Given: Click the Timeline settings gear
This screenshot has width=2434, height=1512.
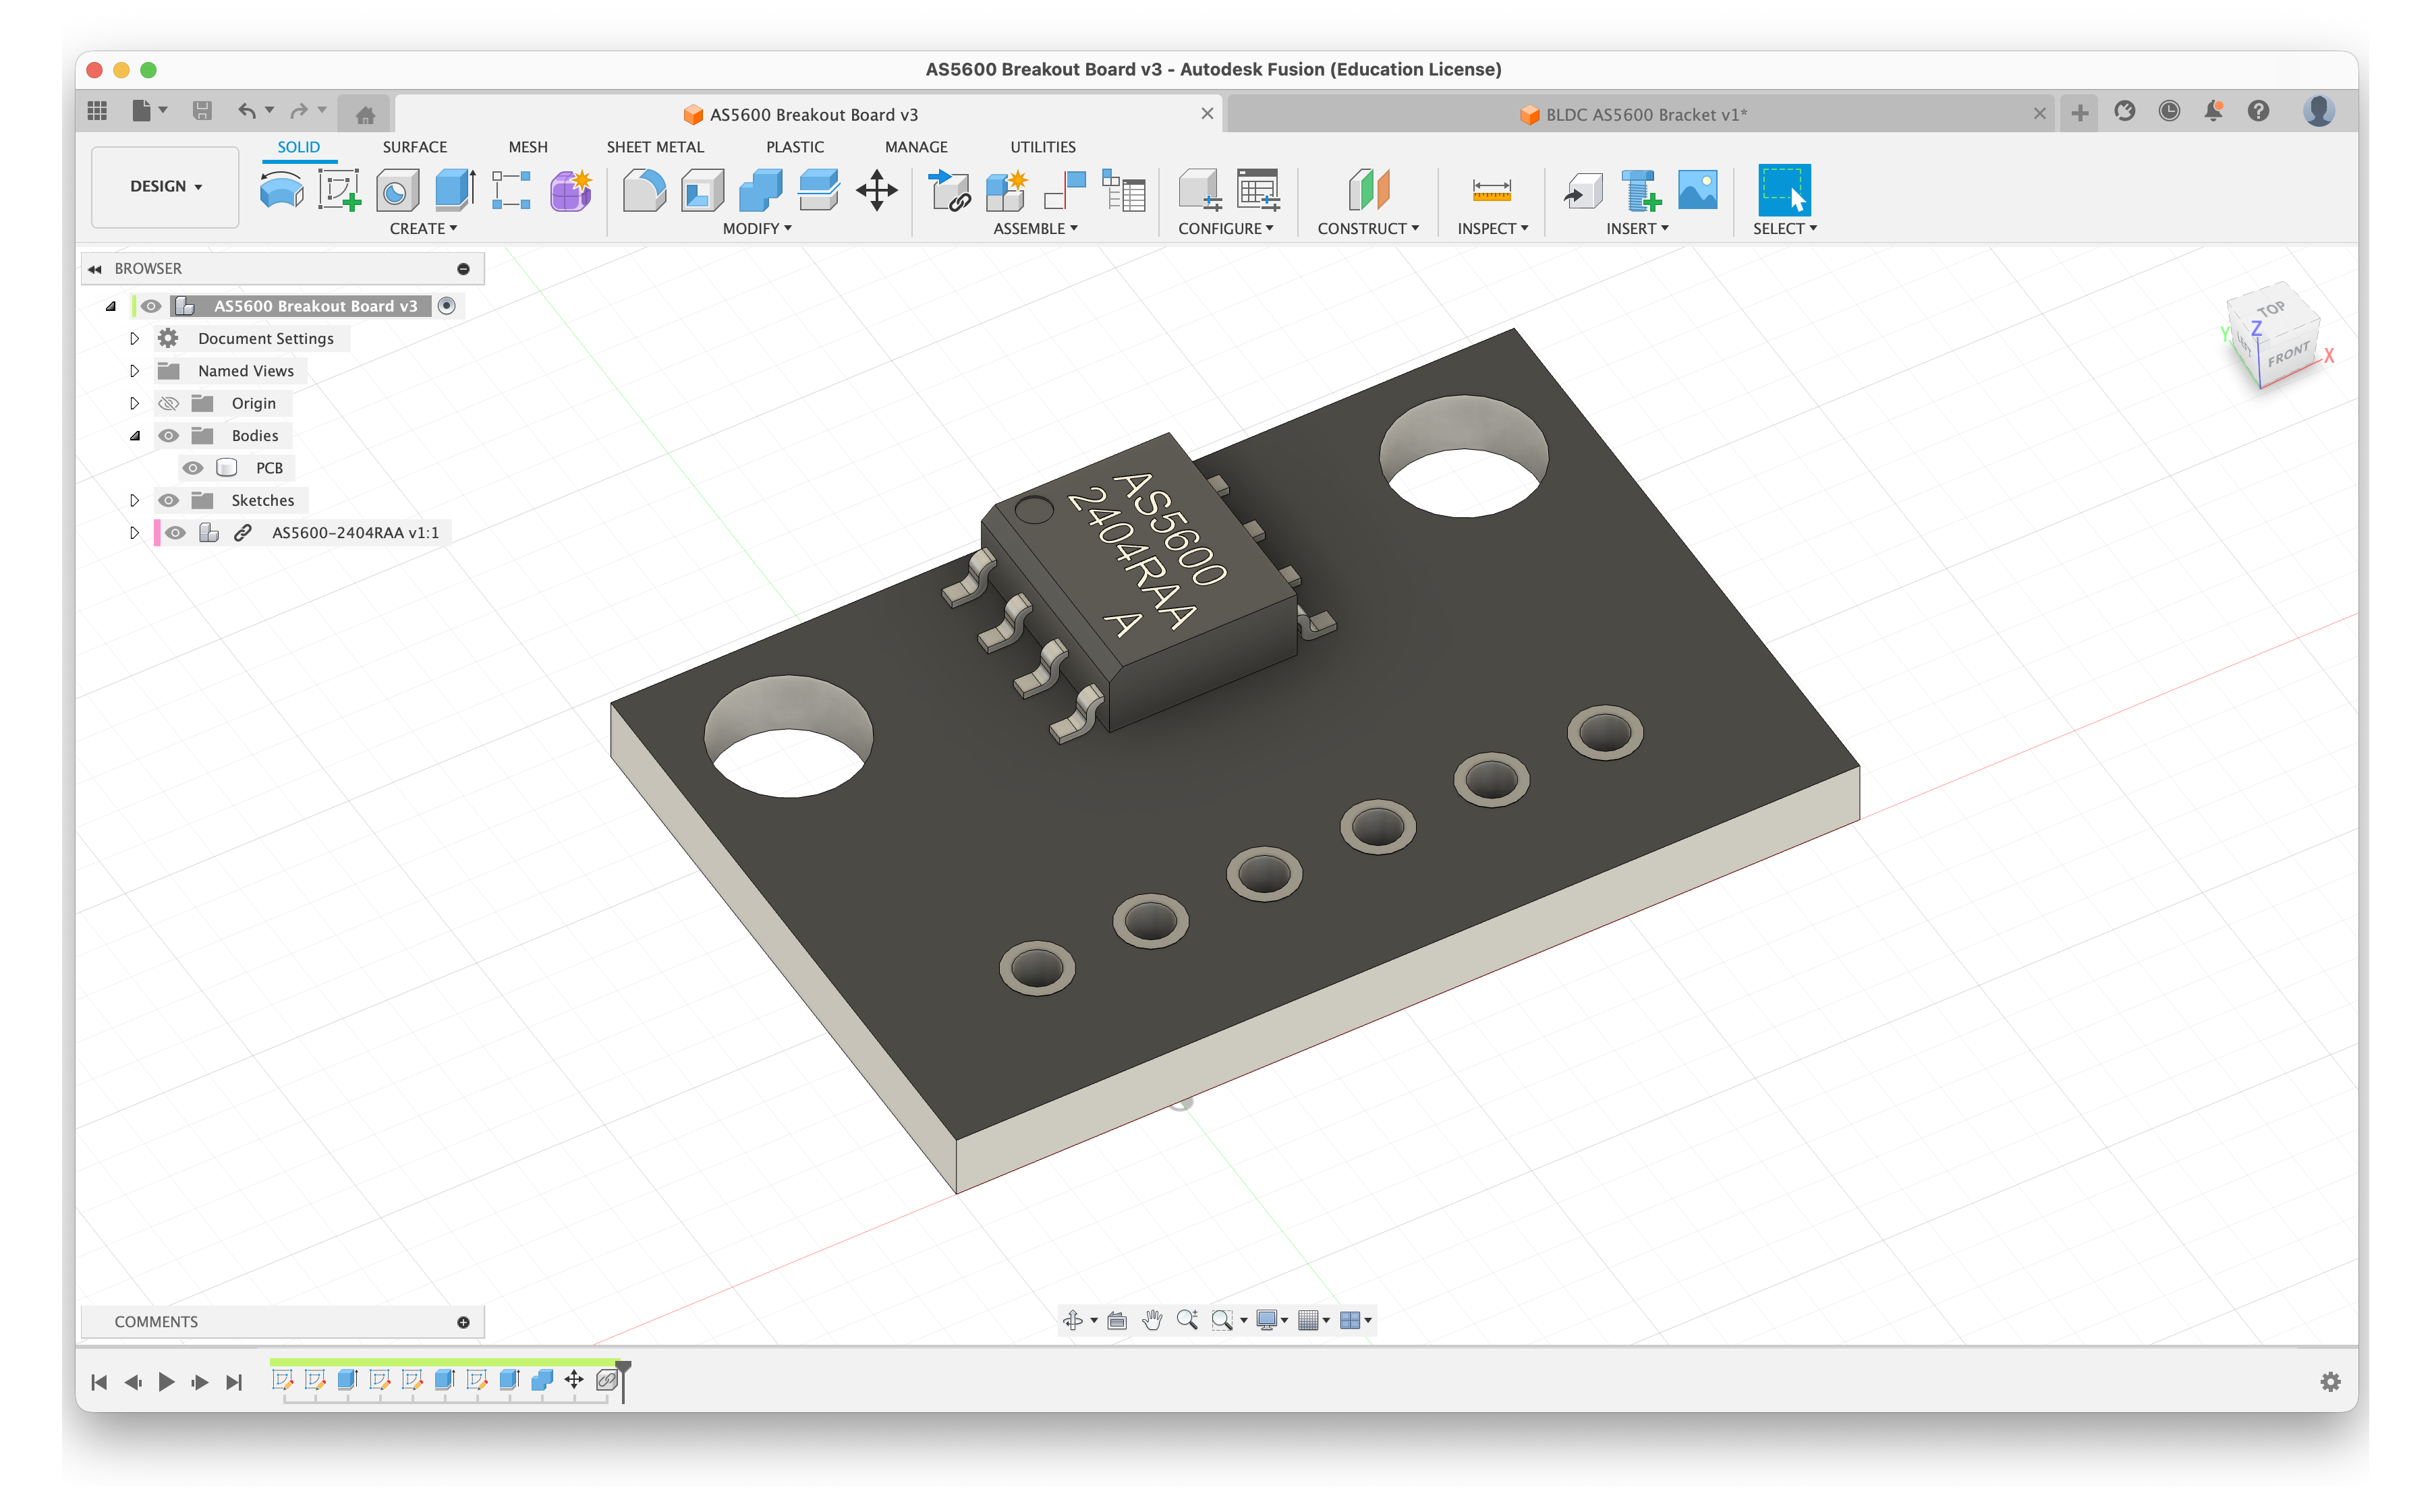Looking at the screenshot, I should pyautogui.click(x=2330, y=1381).
